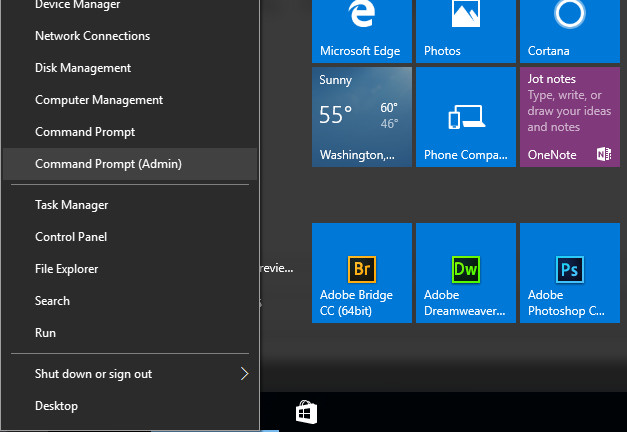Open the Washington weather tile
The height and width of the screenshot is (432, 627).
pos(362,117)
